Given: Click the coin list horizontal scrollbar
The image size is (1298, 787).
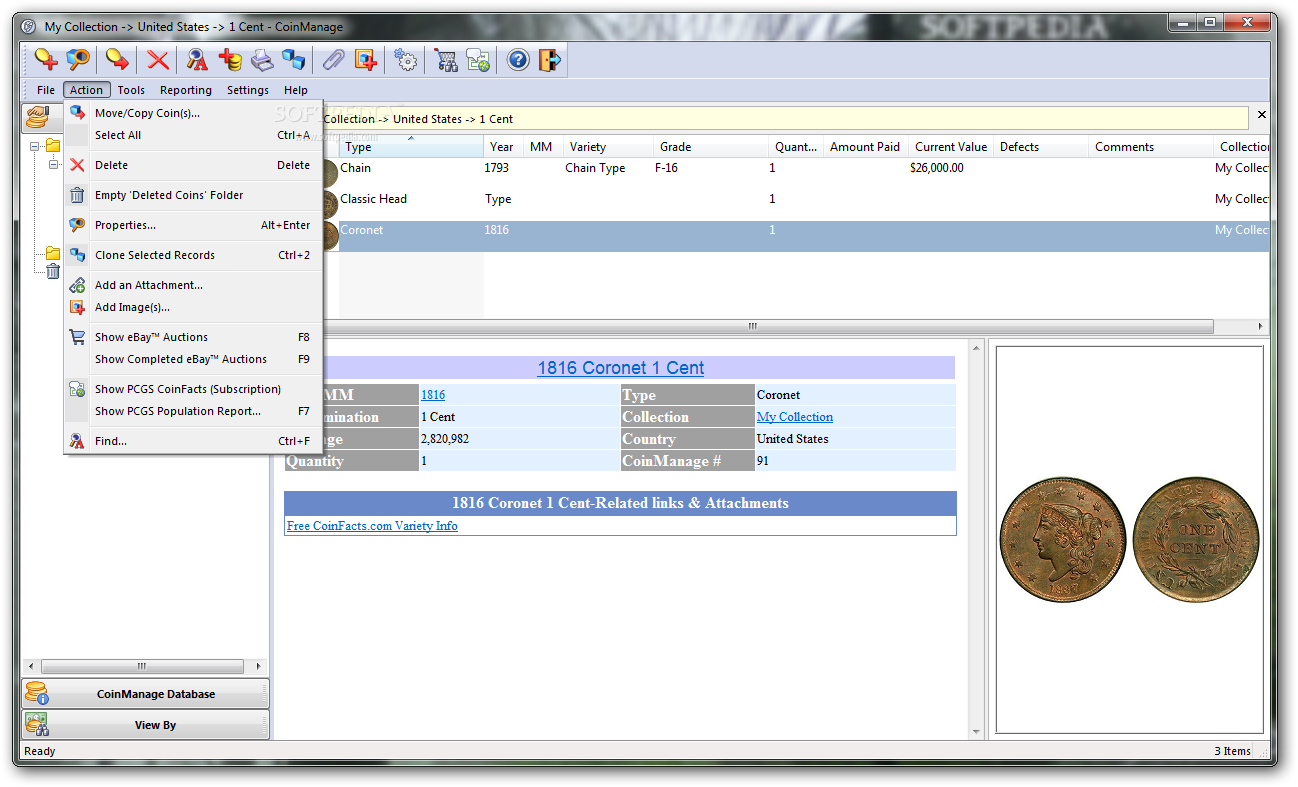Looking at the screenshot, I should pos(752,327).
